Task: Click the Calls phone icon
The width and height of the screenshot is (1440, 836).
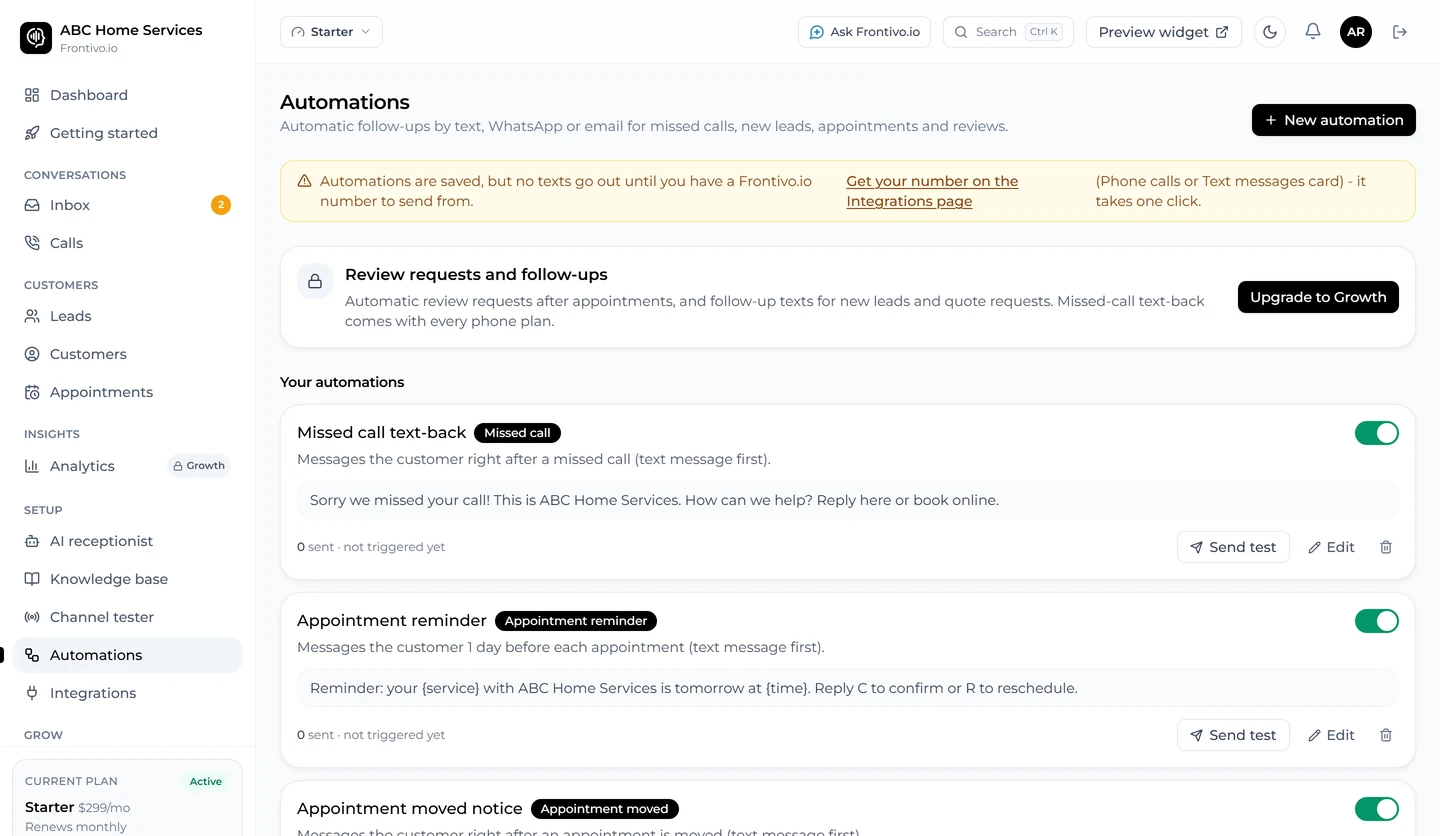Action: pyautogui.click(x=32, y=243)
